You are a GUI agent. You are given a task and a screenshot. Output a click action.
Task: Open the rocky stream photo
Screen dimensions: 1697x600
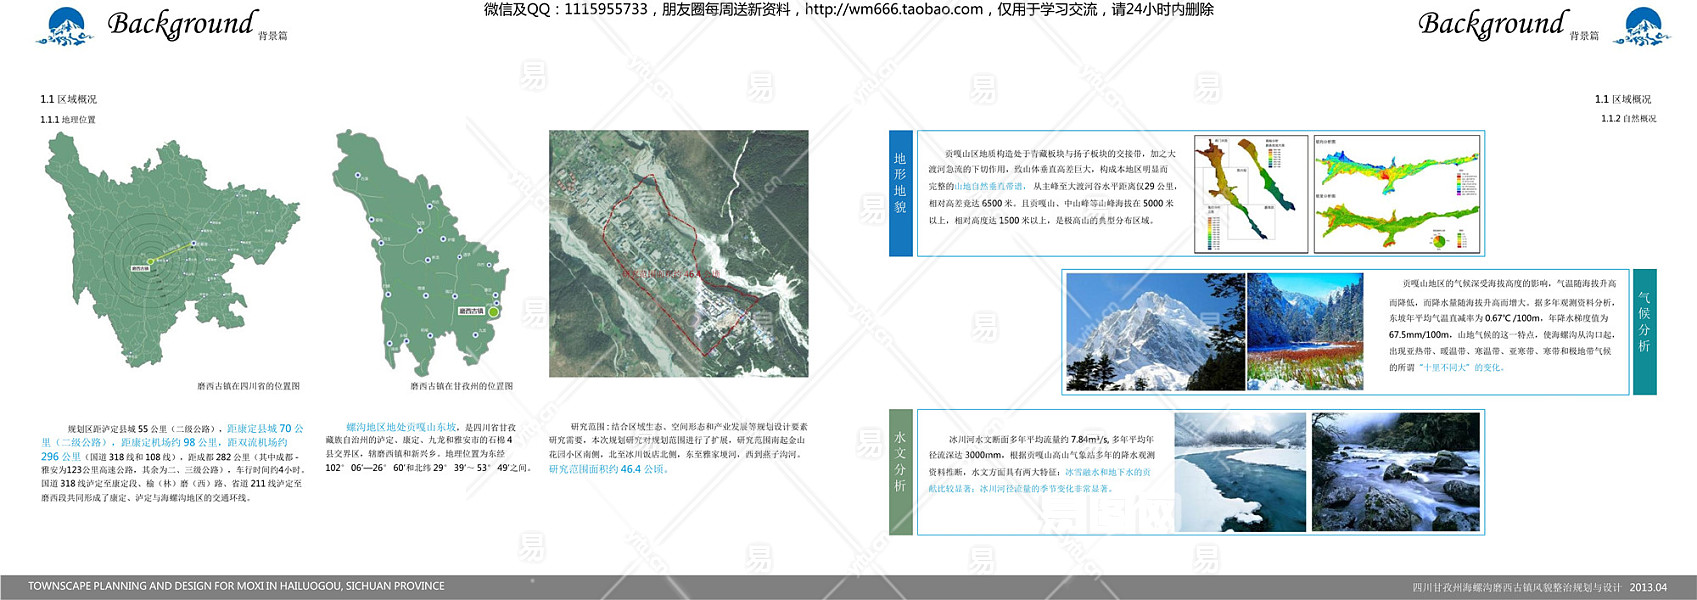click(1395, 471)
